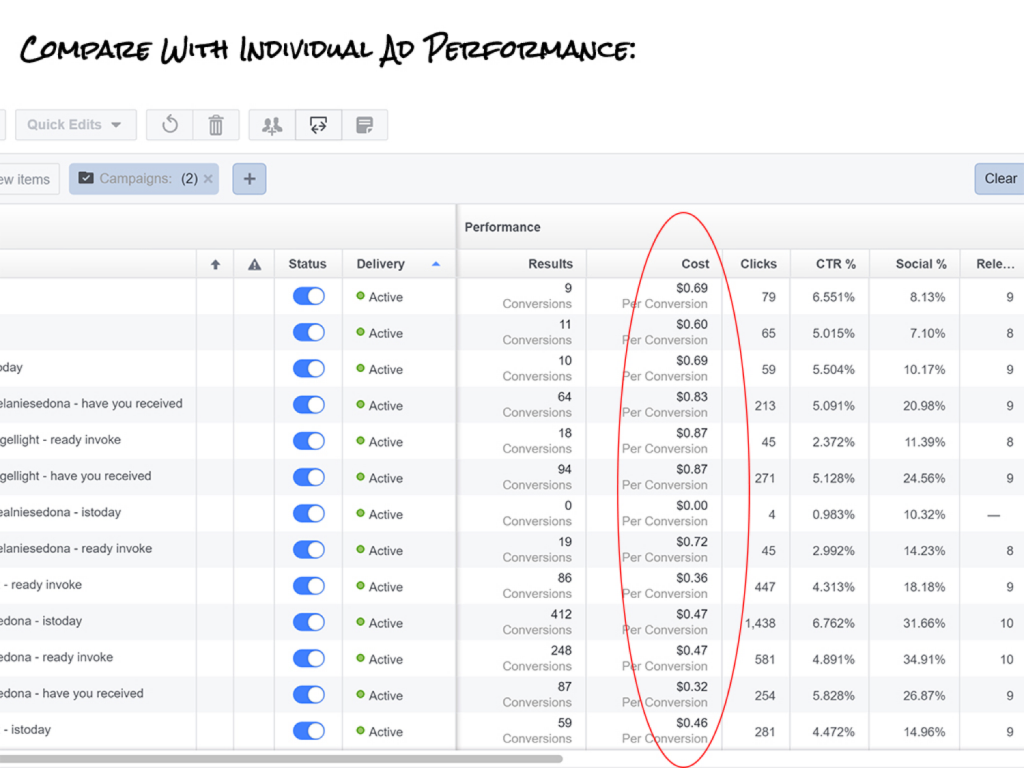Click the warning triangle column header
This screenshot has height=768, width=1024.
click(254, 264)
